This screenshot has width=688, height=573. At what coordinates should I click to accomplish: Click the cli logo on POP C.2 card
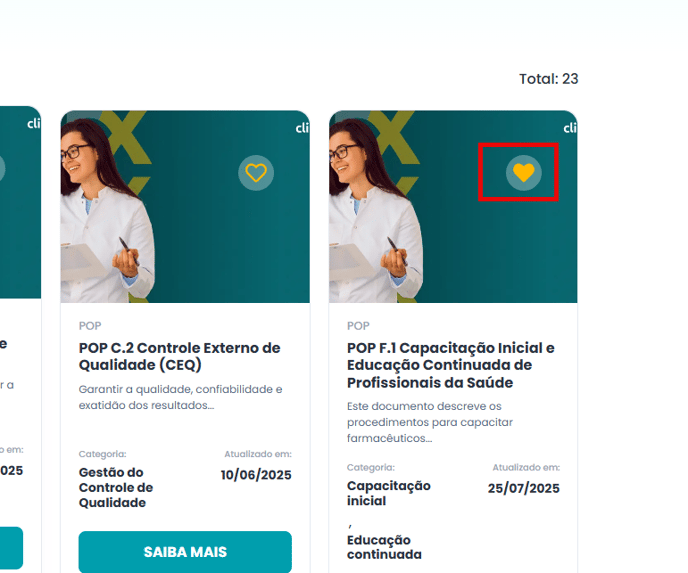pyautogui.click(x=302, y=128)
